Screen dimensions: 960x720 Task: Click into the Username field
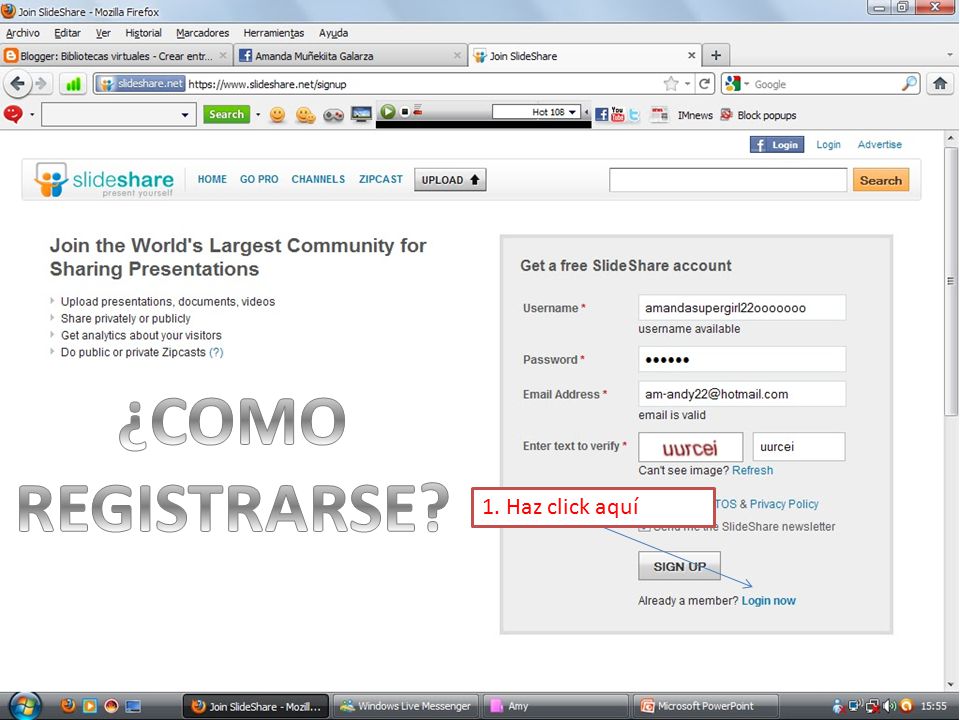[x=742, y=307]
